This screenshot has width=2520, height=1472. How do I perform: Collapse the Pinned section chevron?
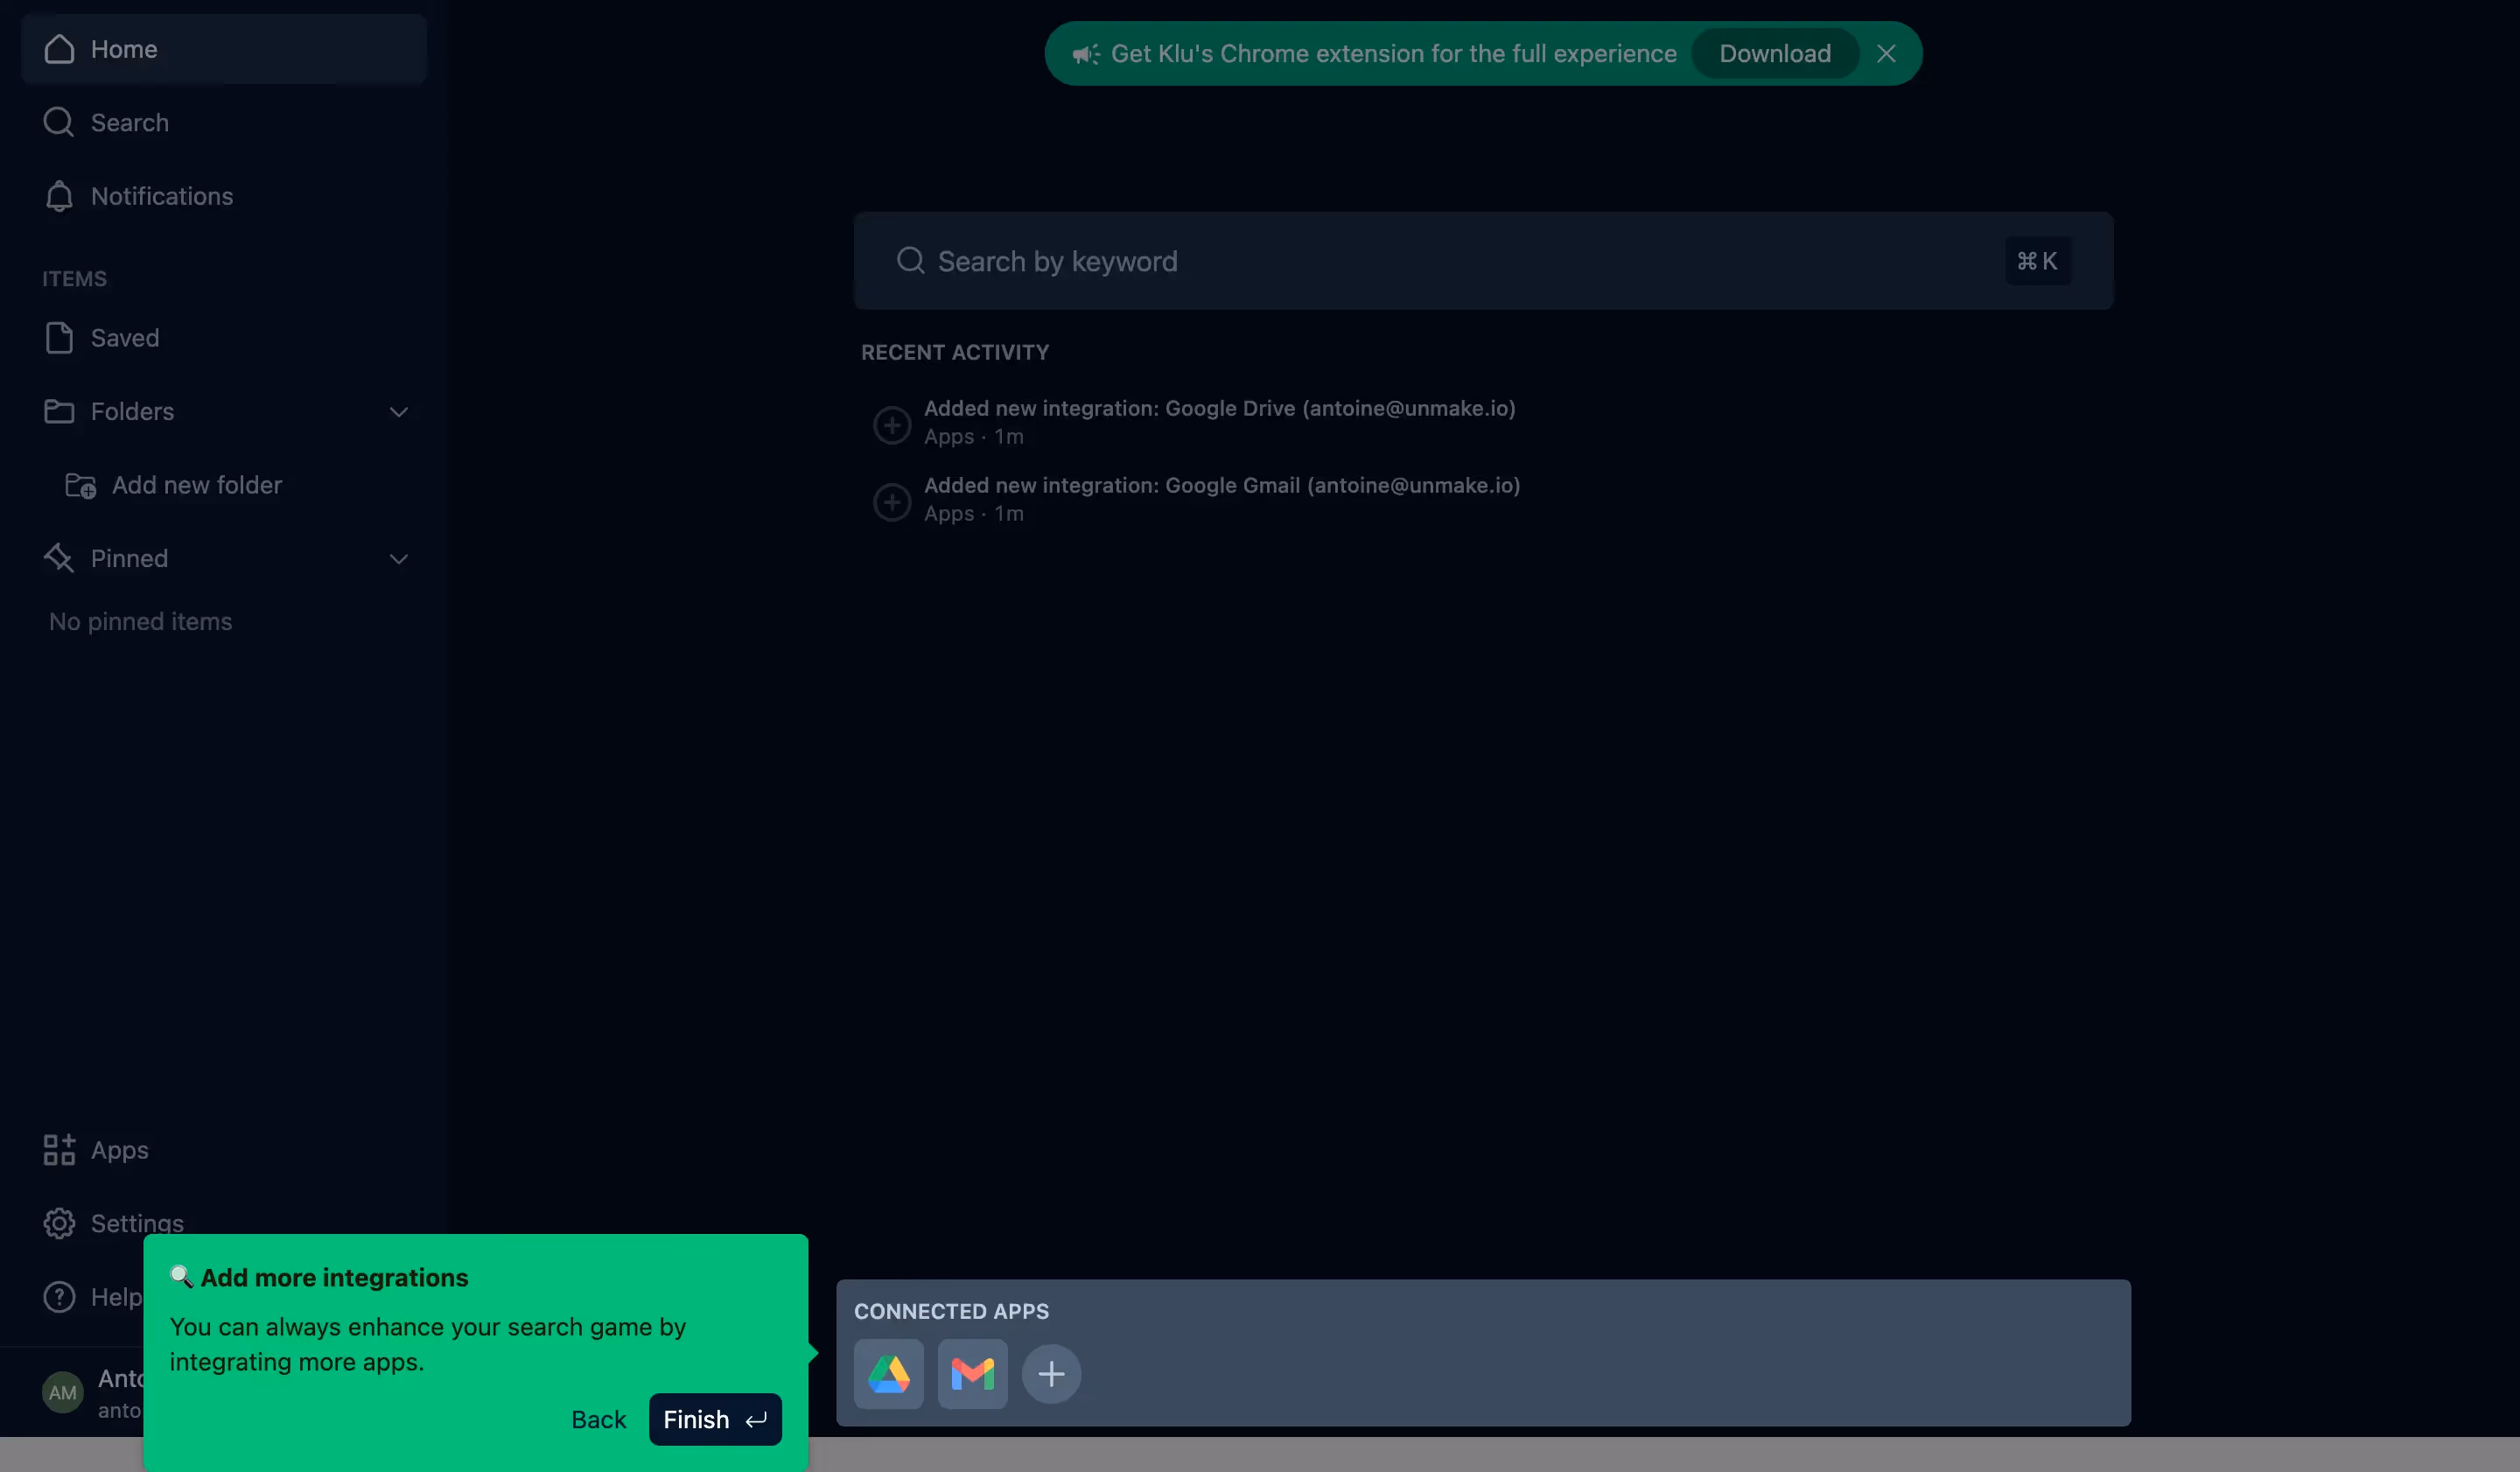click(398, 559)
